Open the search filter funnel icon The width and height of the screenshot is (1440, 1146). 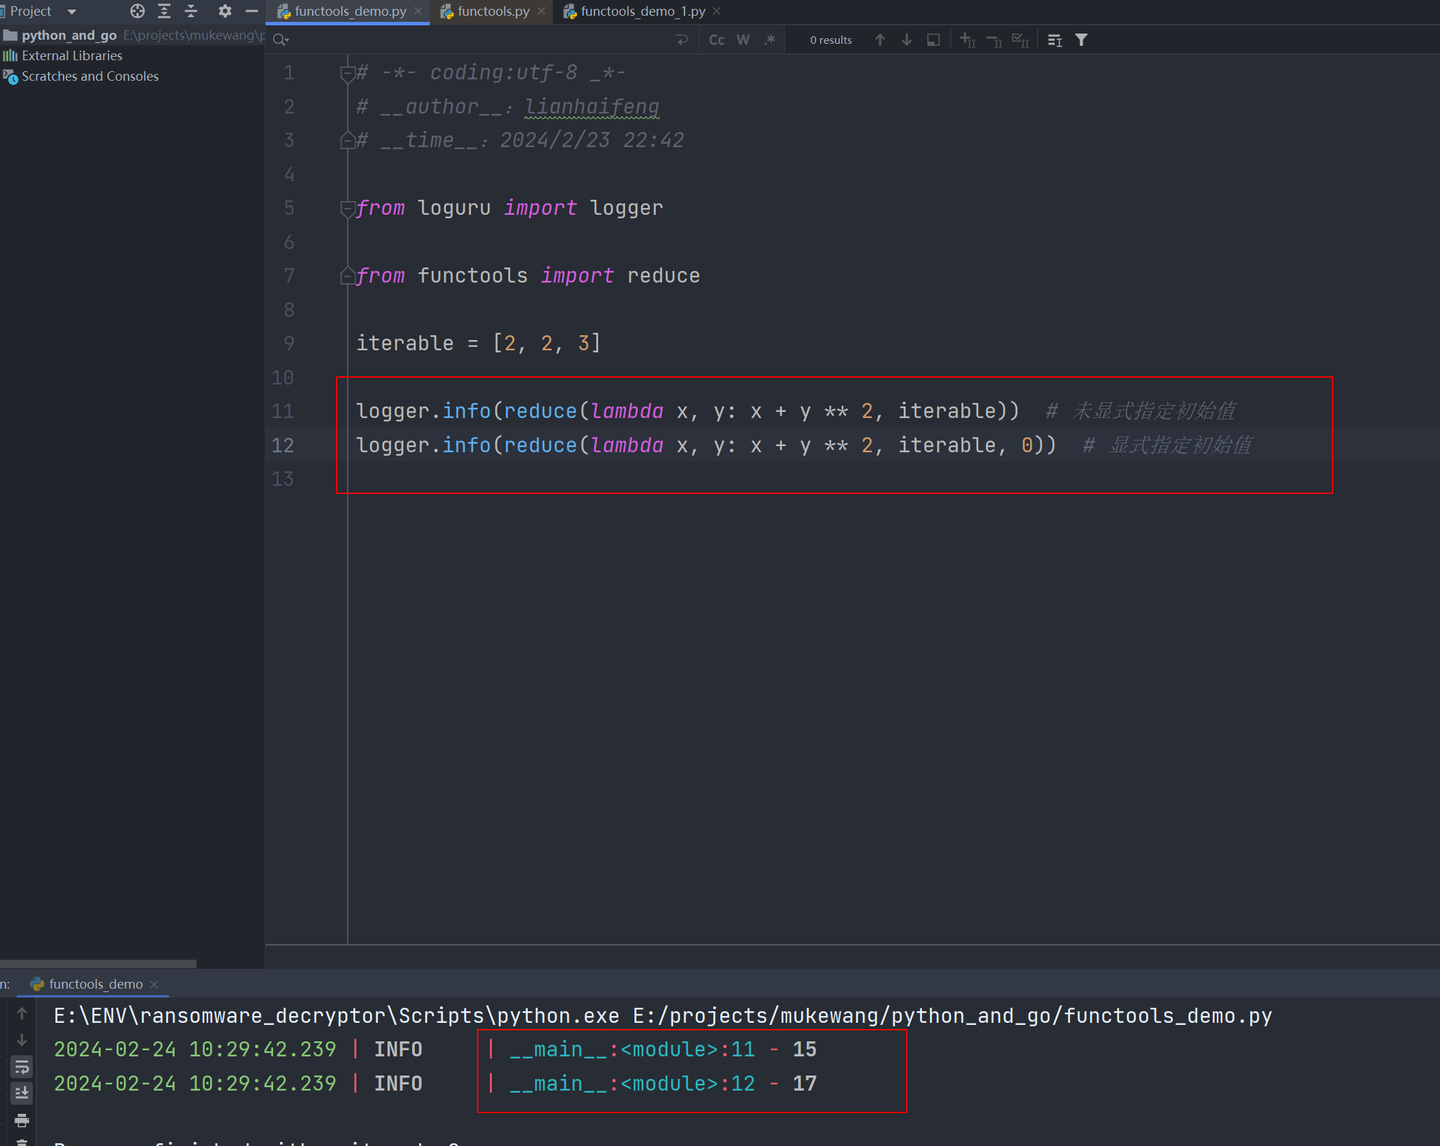pyautogui.click(x=1081, y=39)
